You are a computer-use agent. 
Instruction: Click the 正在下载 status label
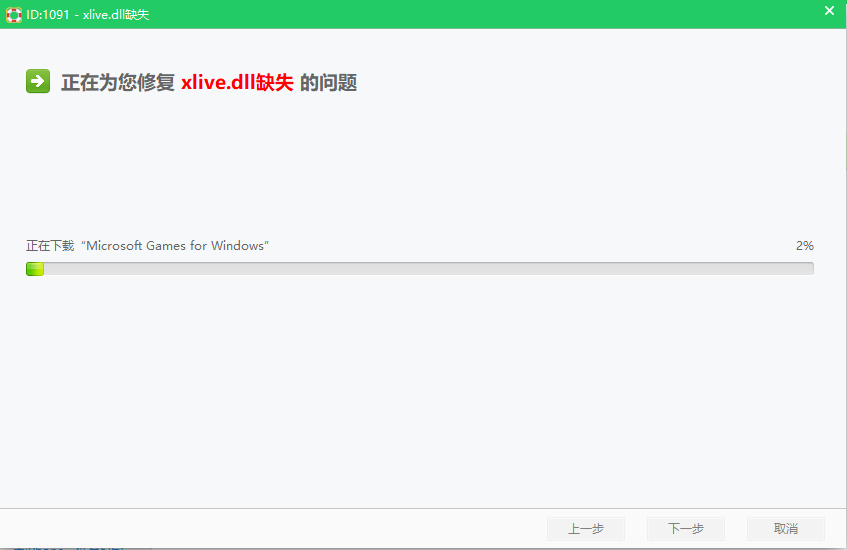click(x=50, y=246)
